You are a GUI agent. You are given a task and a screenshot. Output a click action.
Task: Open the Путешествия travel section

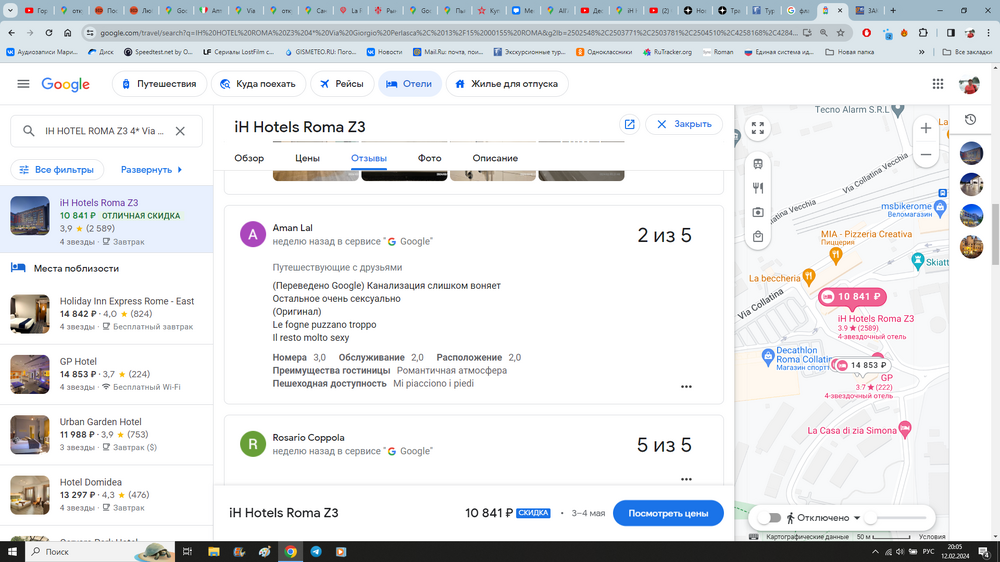click(159, 84)
